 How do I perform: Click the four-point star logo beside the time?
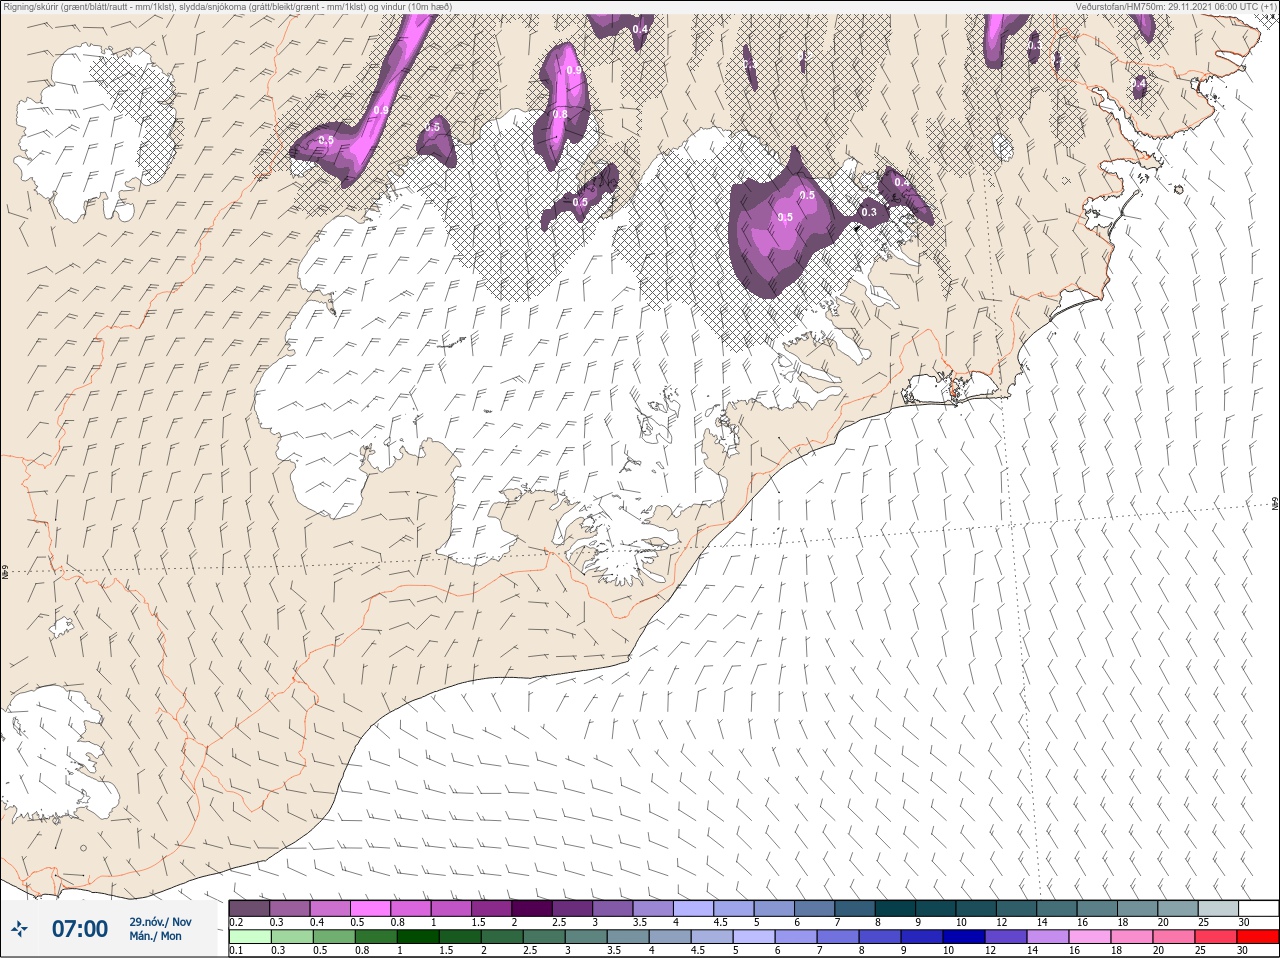coord(20,929)
